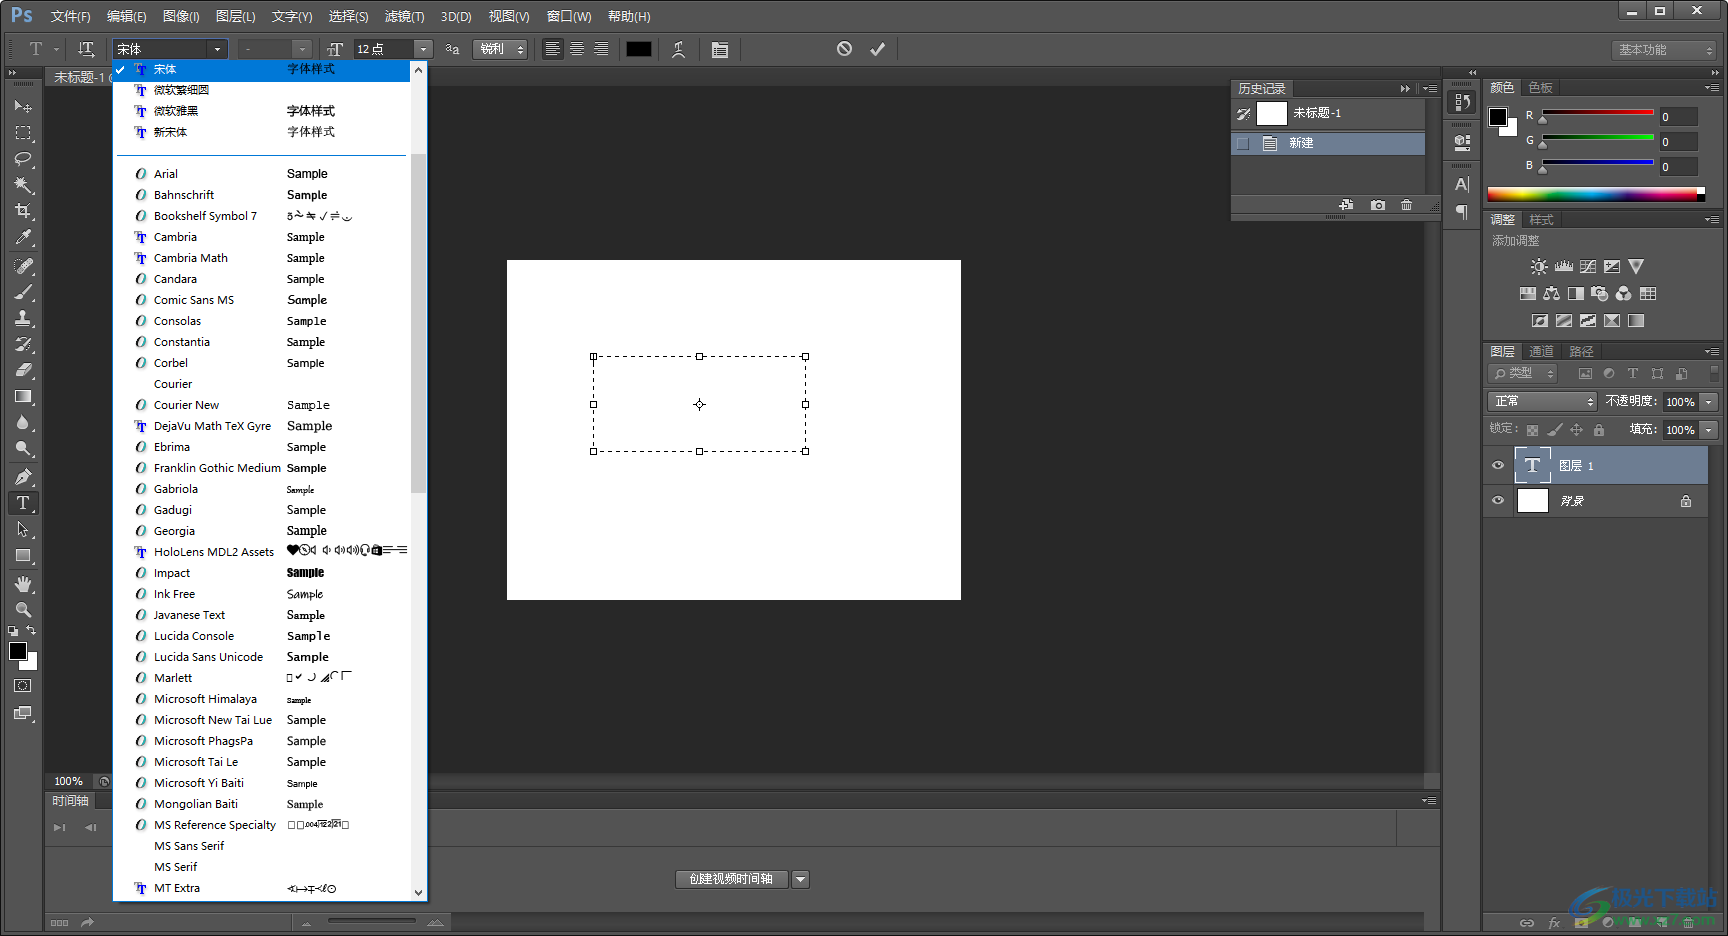1728x936 pixels.
Task: Click 创建视频时间轴 button
Action: 731,879
